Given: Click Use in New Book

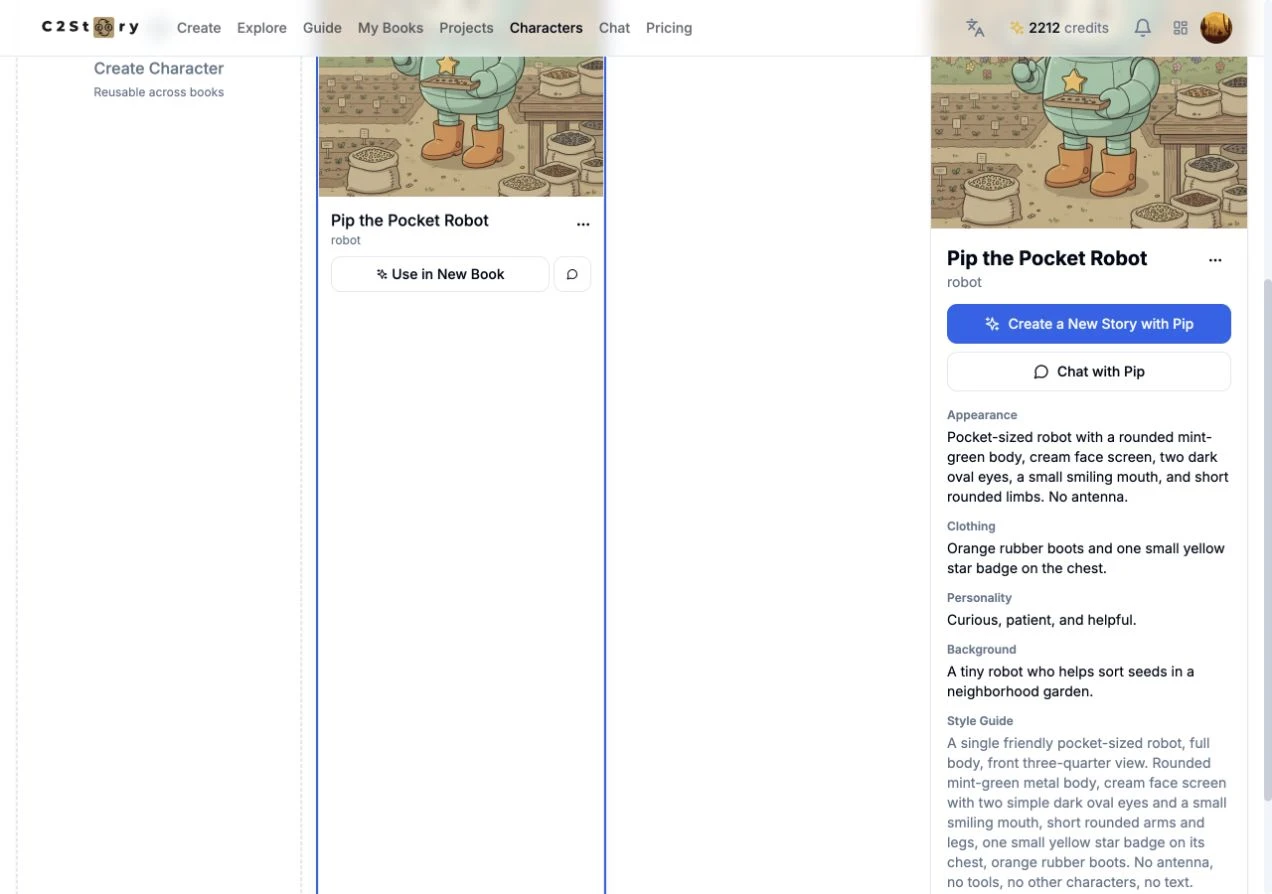Looking at the screenshot, I should click(x=440, y=274).
